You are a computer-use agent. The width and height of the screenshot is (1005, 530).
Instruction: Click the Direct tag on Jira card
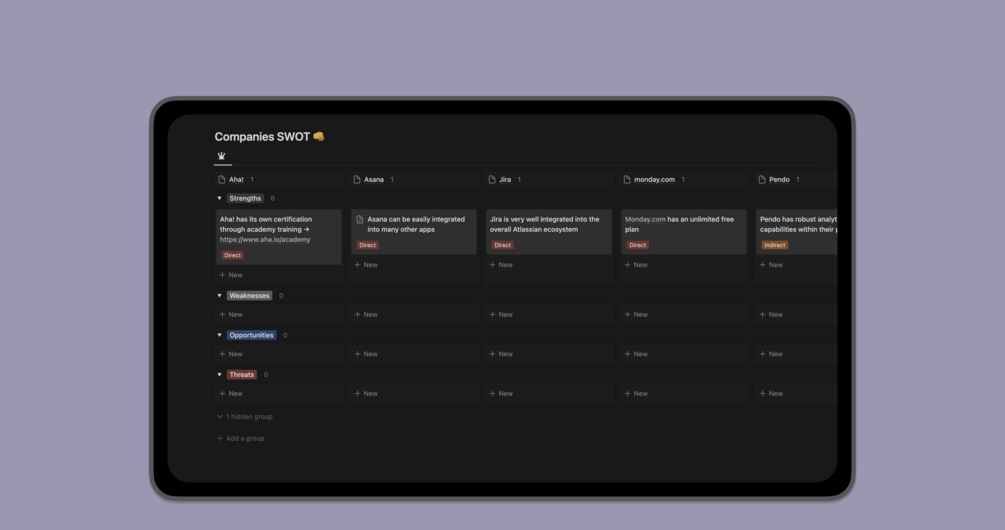pyautogui.click(x=502, y=245)
